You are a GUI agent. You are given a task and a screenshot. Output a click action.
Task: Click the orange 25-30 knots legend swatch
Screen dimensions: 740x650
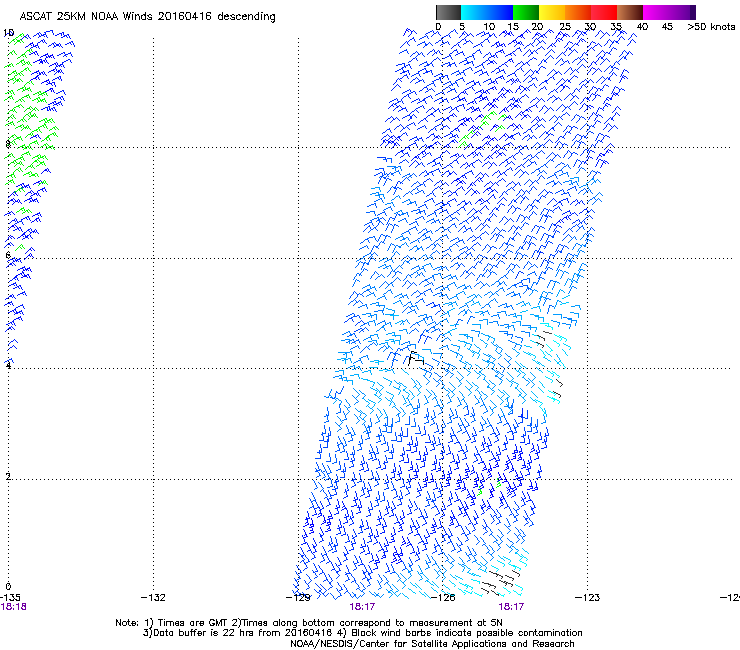click(x=578, y=12)
